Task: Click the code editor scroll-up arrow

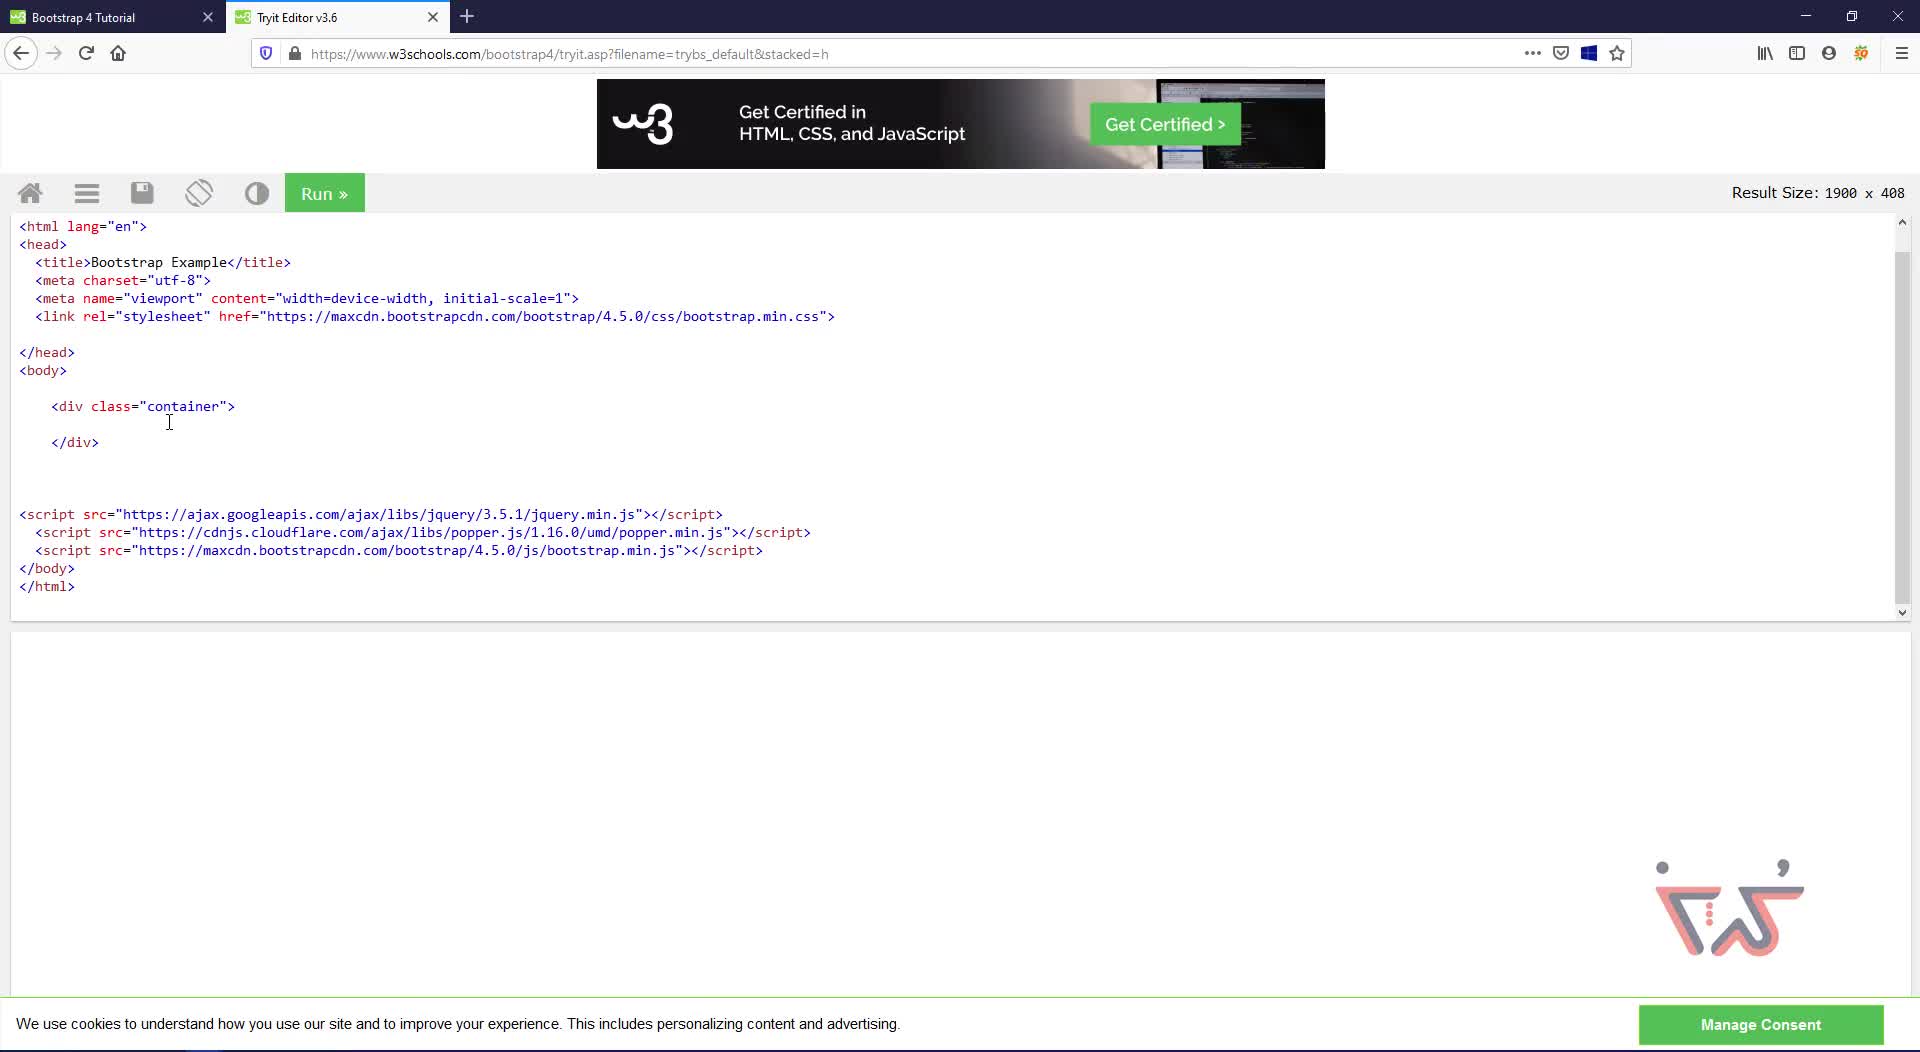Action: click(x=1902, y=222)
